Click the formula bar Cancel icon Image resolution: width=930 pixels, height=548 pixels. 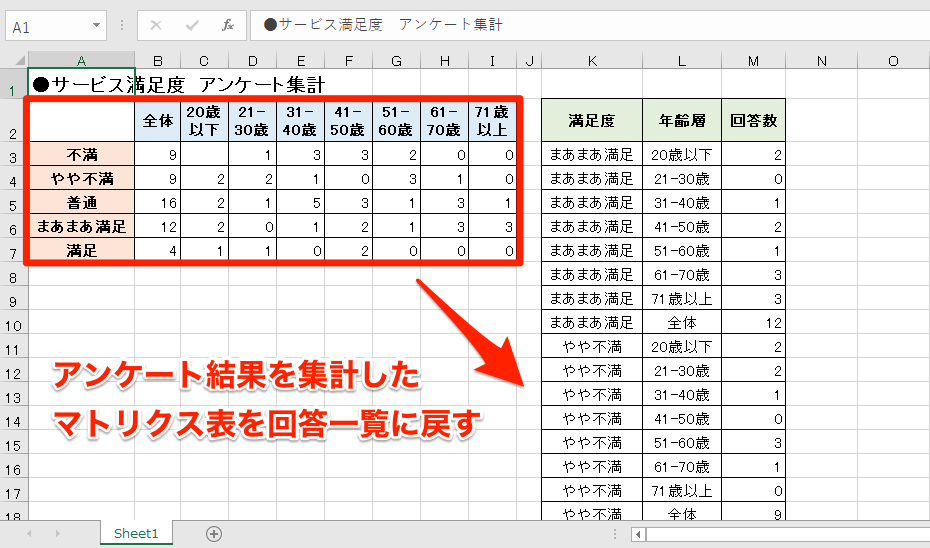click(x=156, y=25)
